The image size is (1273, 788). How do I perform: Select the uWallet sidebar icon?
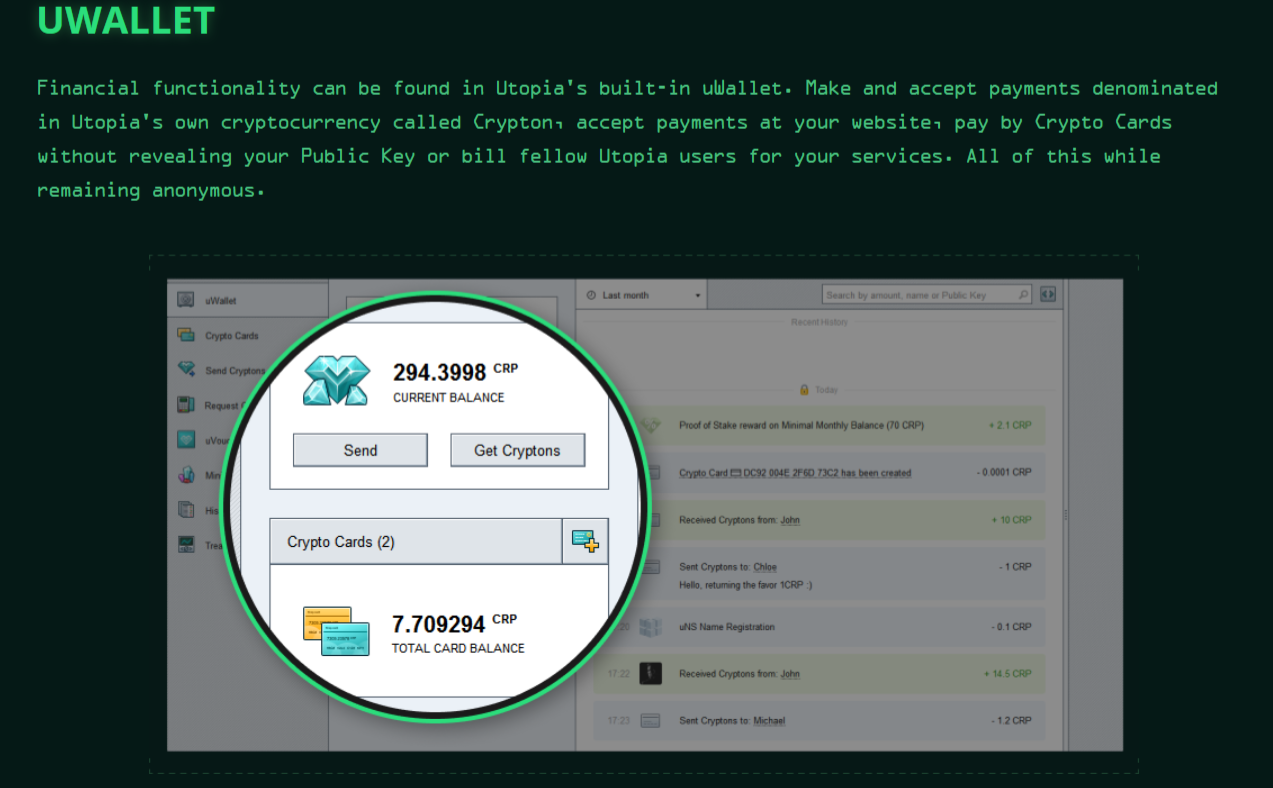point(185,301)
